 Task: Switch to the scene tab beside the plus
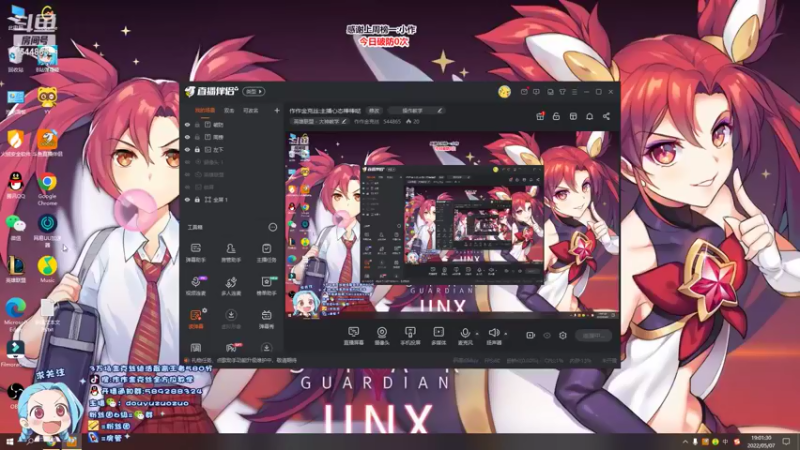(251, 110)
